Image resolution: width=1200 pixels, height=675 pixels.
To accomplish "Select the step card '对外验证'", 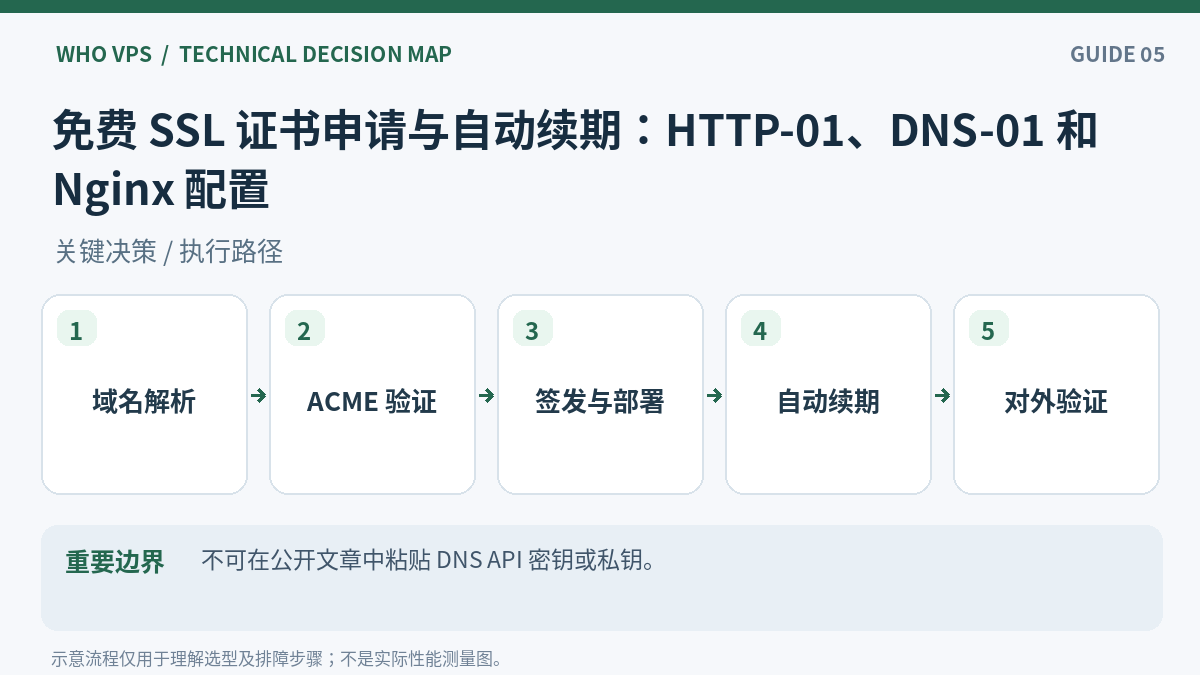I will click(1056, 394).
